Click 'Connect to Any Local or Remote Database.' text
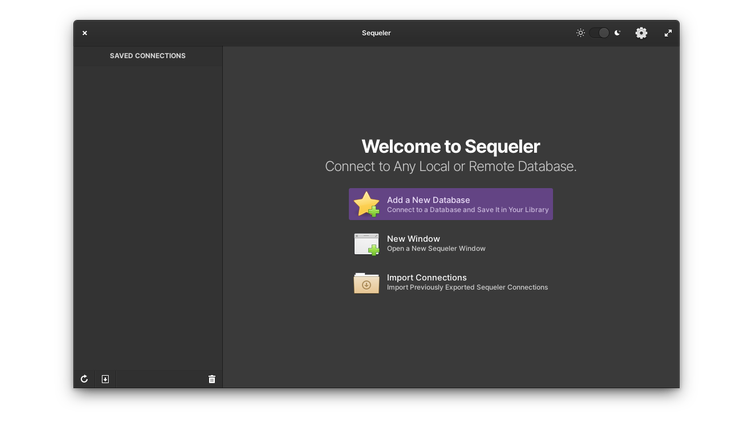 (451, 166)
